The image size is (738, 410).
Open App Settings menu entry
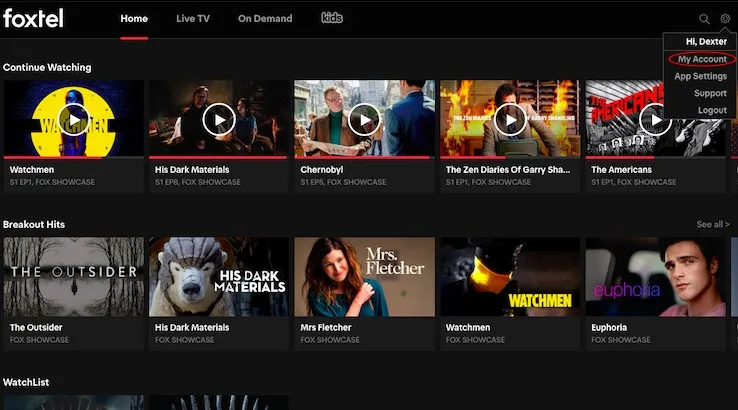point(700,76)
